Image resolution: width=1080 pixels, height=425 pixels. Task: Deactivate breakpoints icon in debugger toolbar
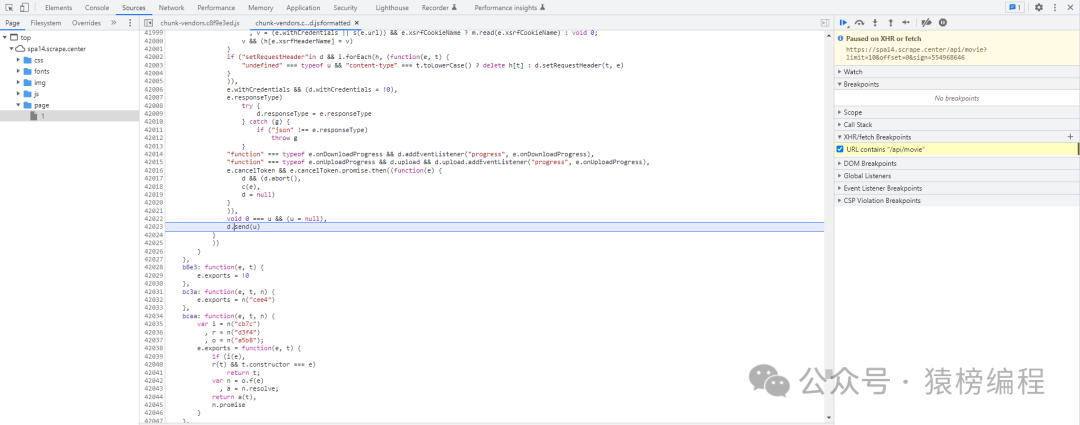click(x=926, y=23)
